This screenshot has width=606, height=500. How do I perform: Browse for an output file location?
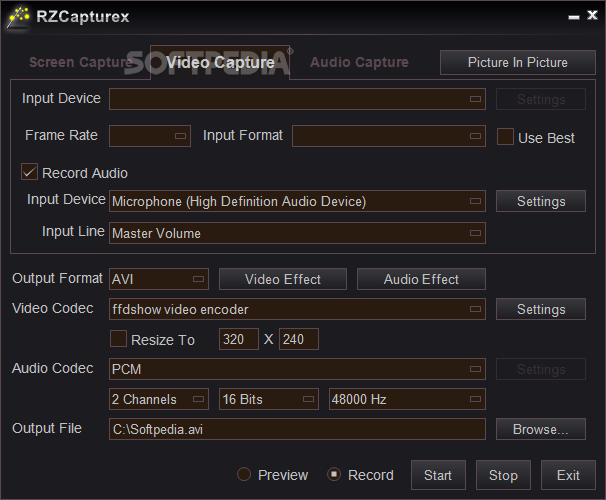(541, 429)
